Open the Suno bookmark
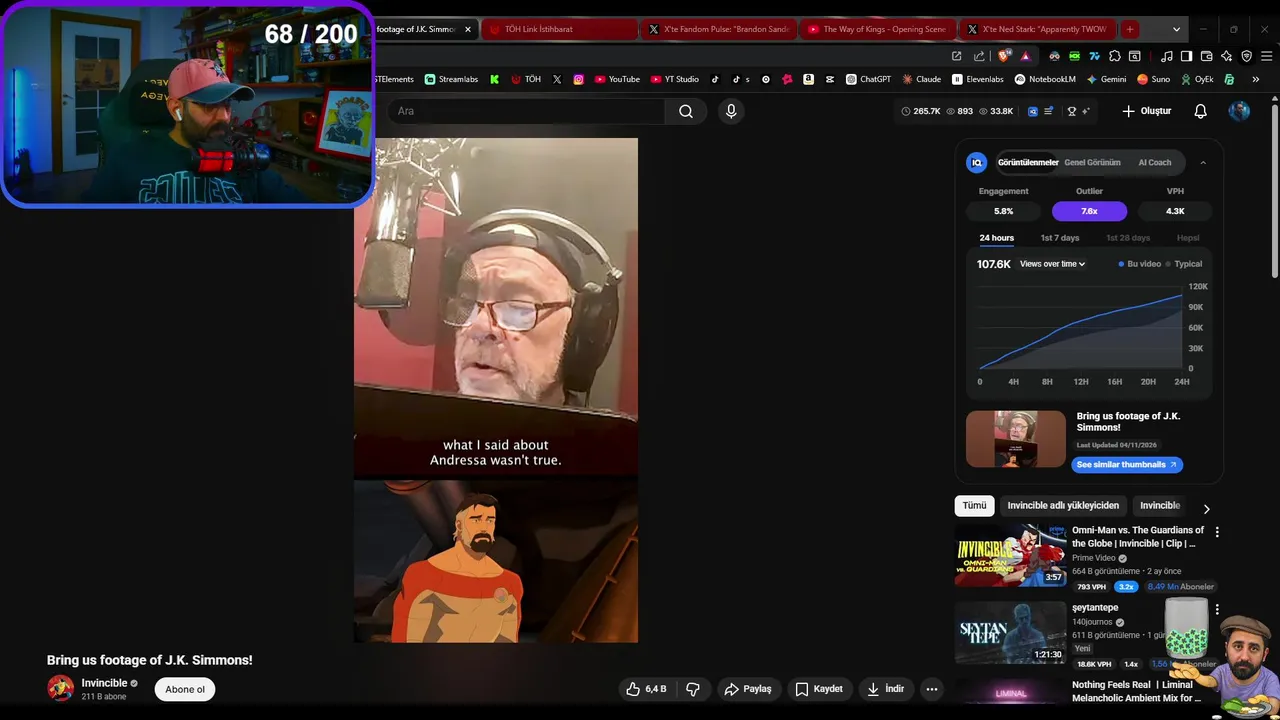Image resolution: width=1280 pixels, height=720 pixels. pyautogui.click(x=1153, y=79)
